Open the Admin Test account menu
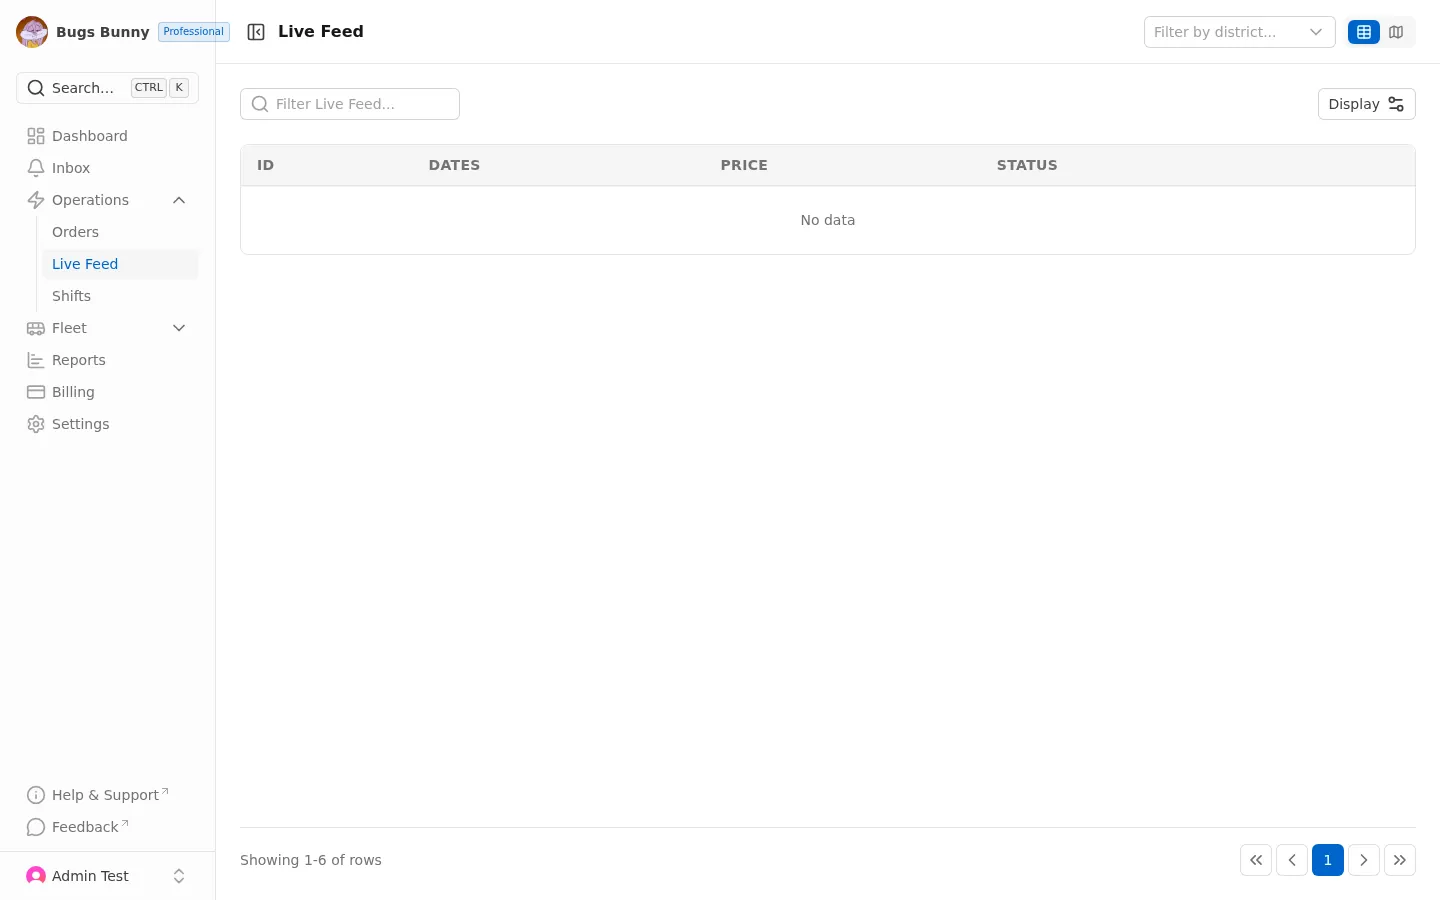This screenshot has height=900, width=1440. tap(107, 876)
